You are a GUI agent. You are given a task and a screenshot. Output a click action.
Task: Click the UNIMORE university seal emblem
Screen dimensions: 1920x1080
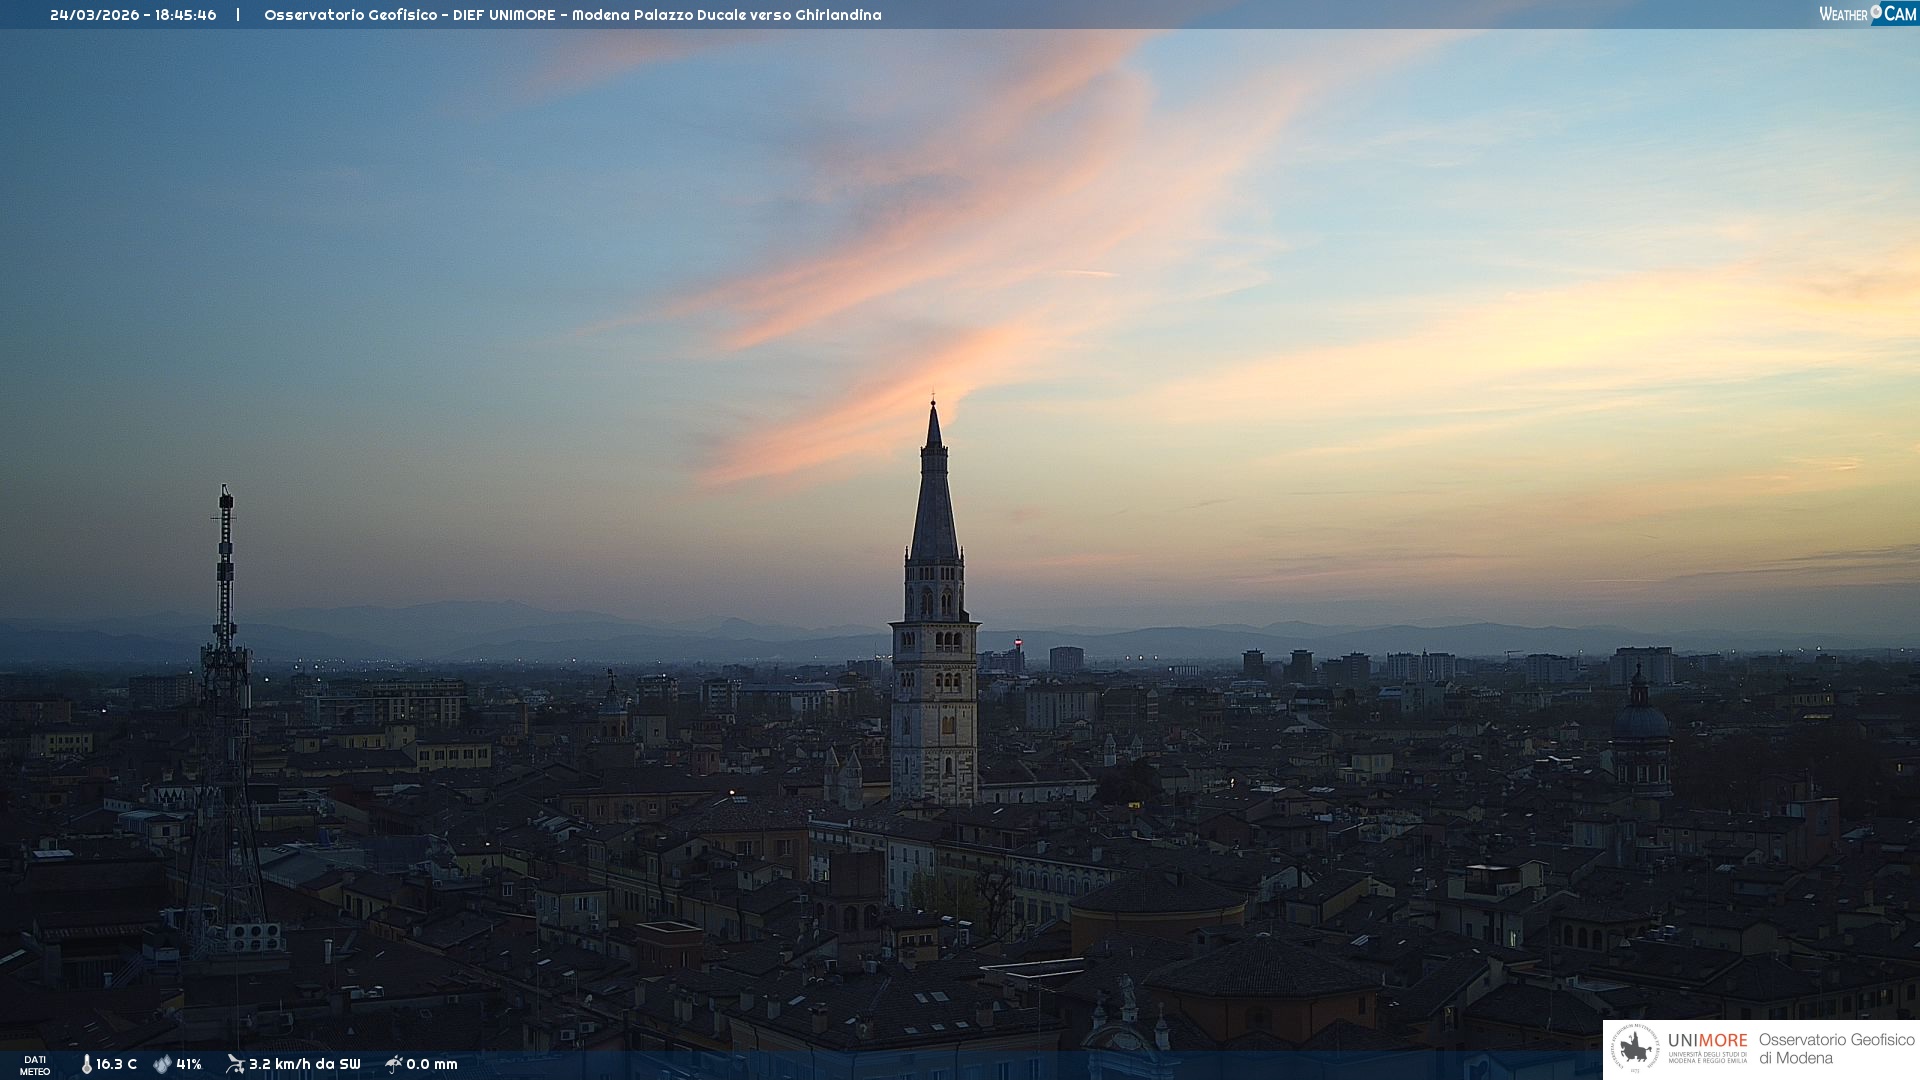click(x=1635, y=1049)
